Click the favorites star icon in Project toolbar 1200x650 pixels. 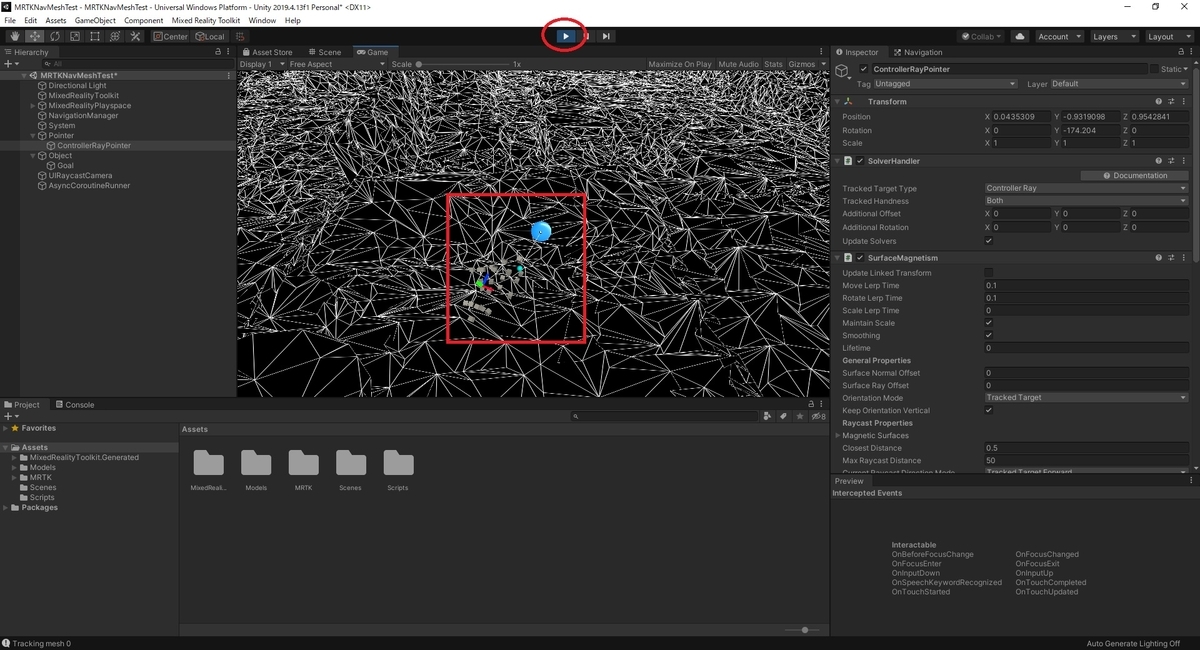801,416
